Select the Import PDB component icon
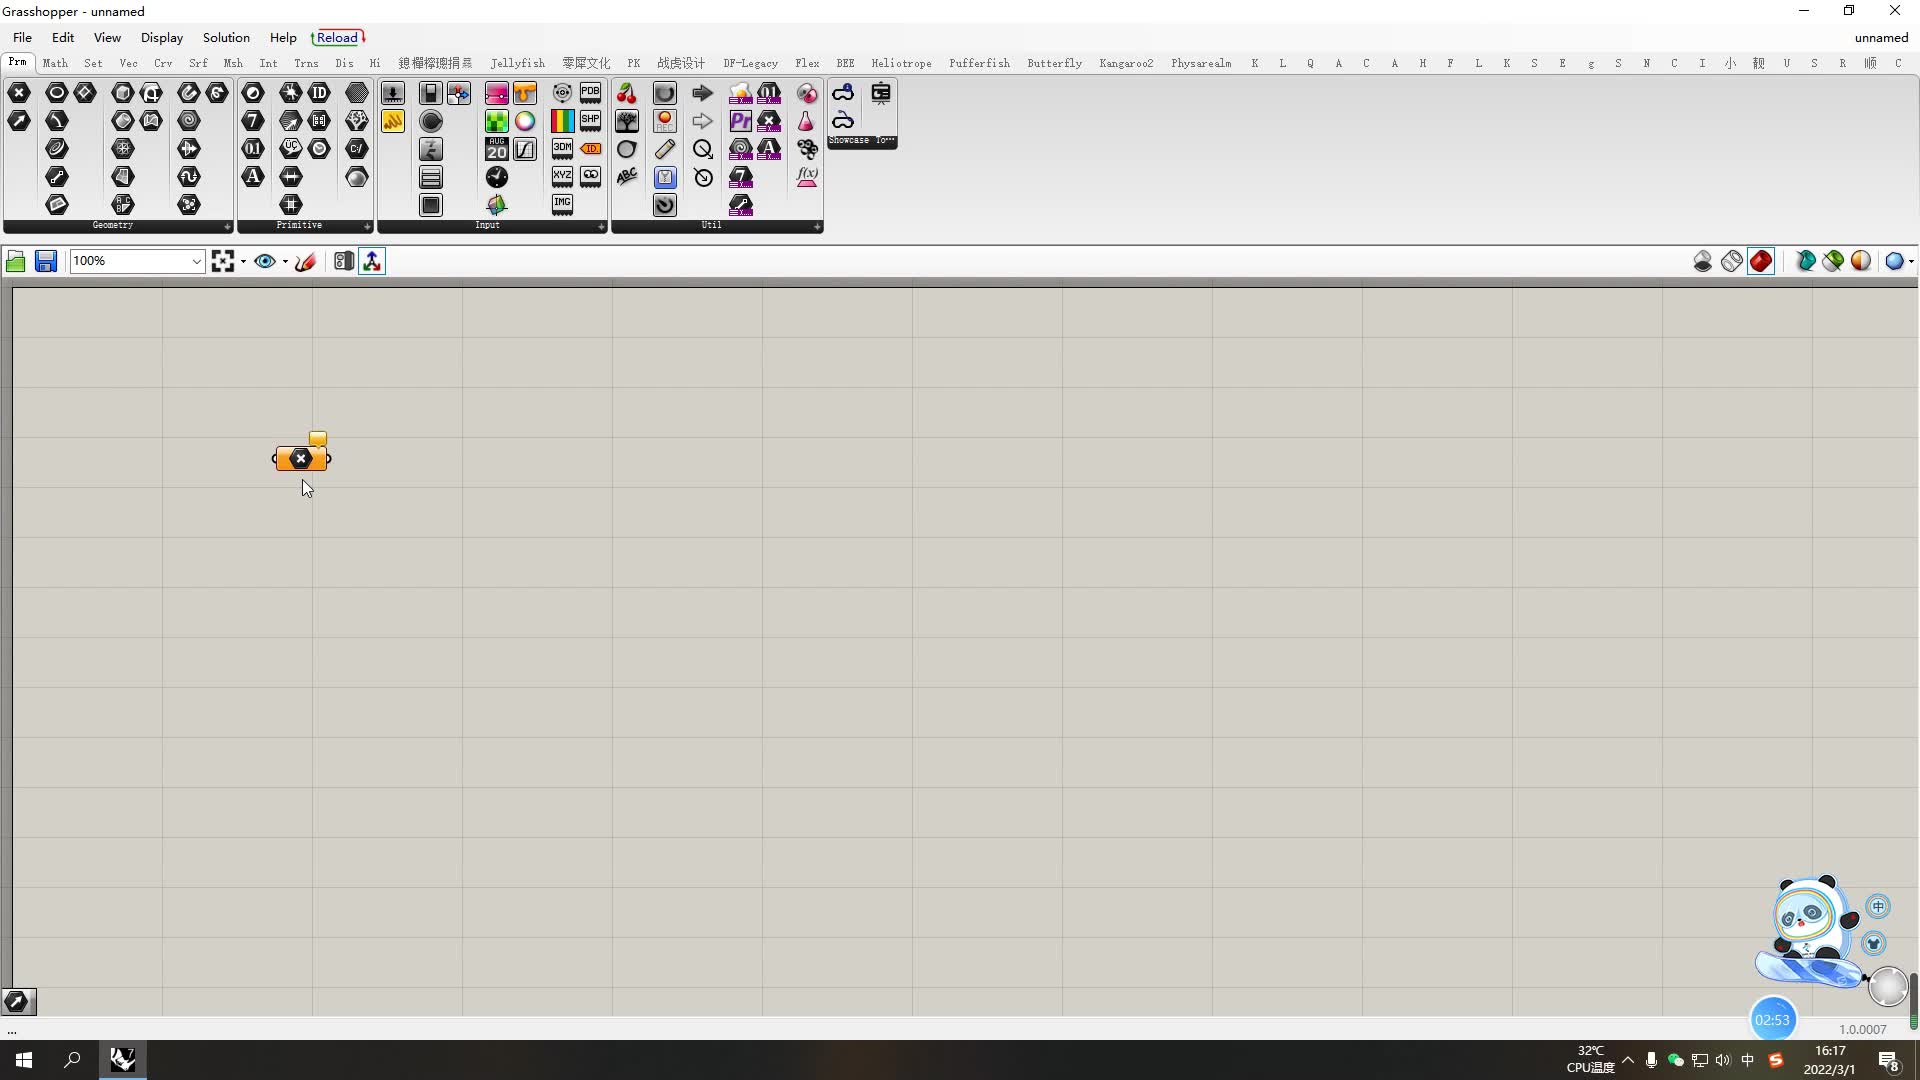1920x1080 pixels. (591, 93)
